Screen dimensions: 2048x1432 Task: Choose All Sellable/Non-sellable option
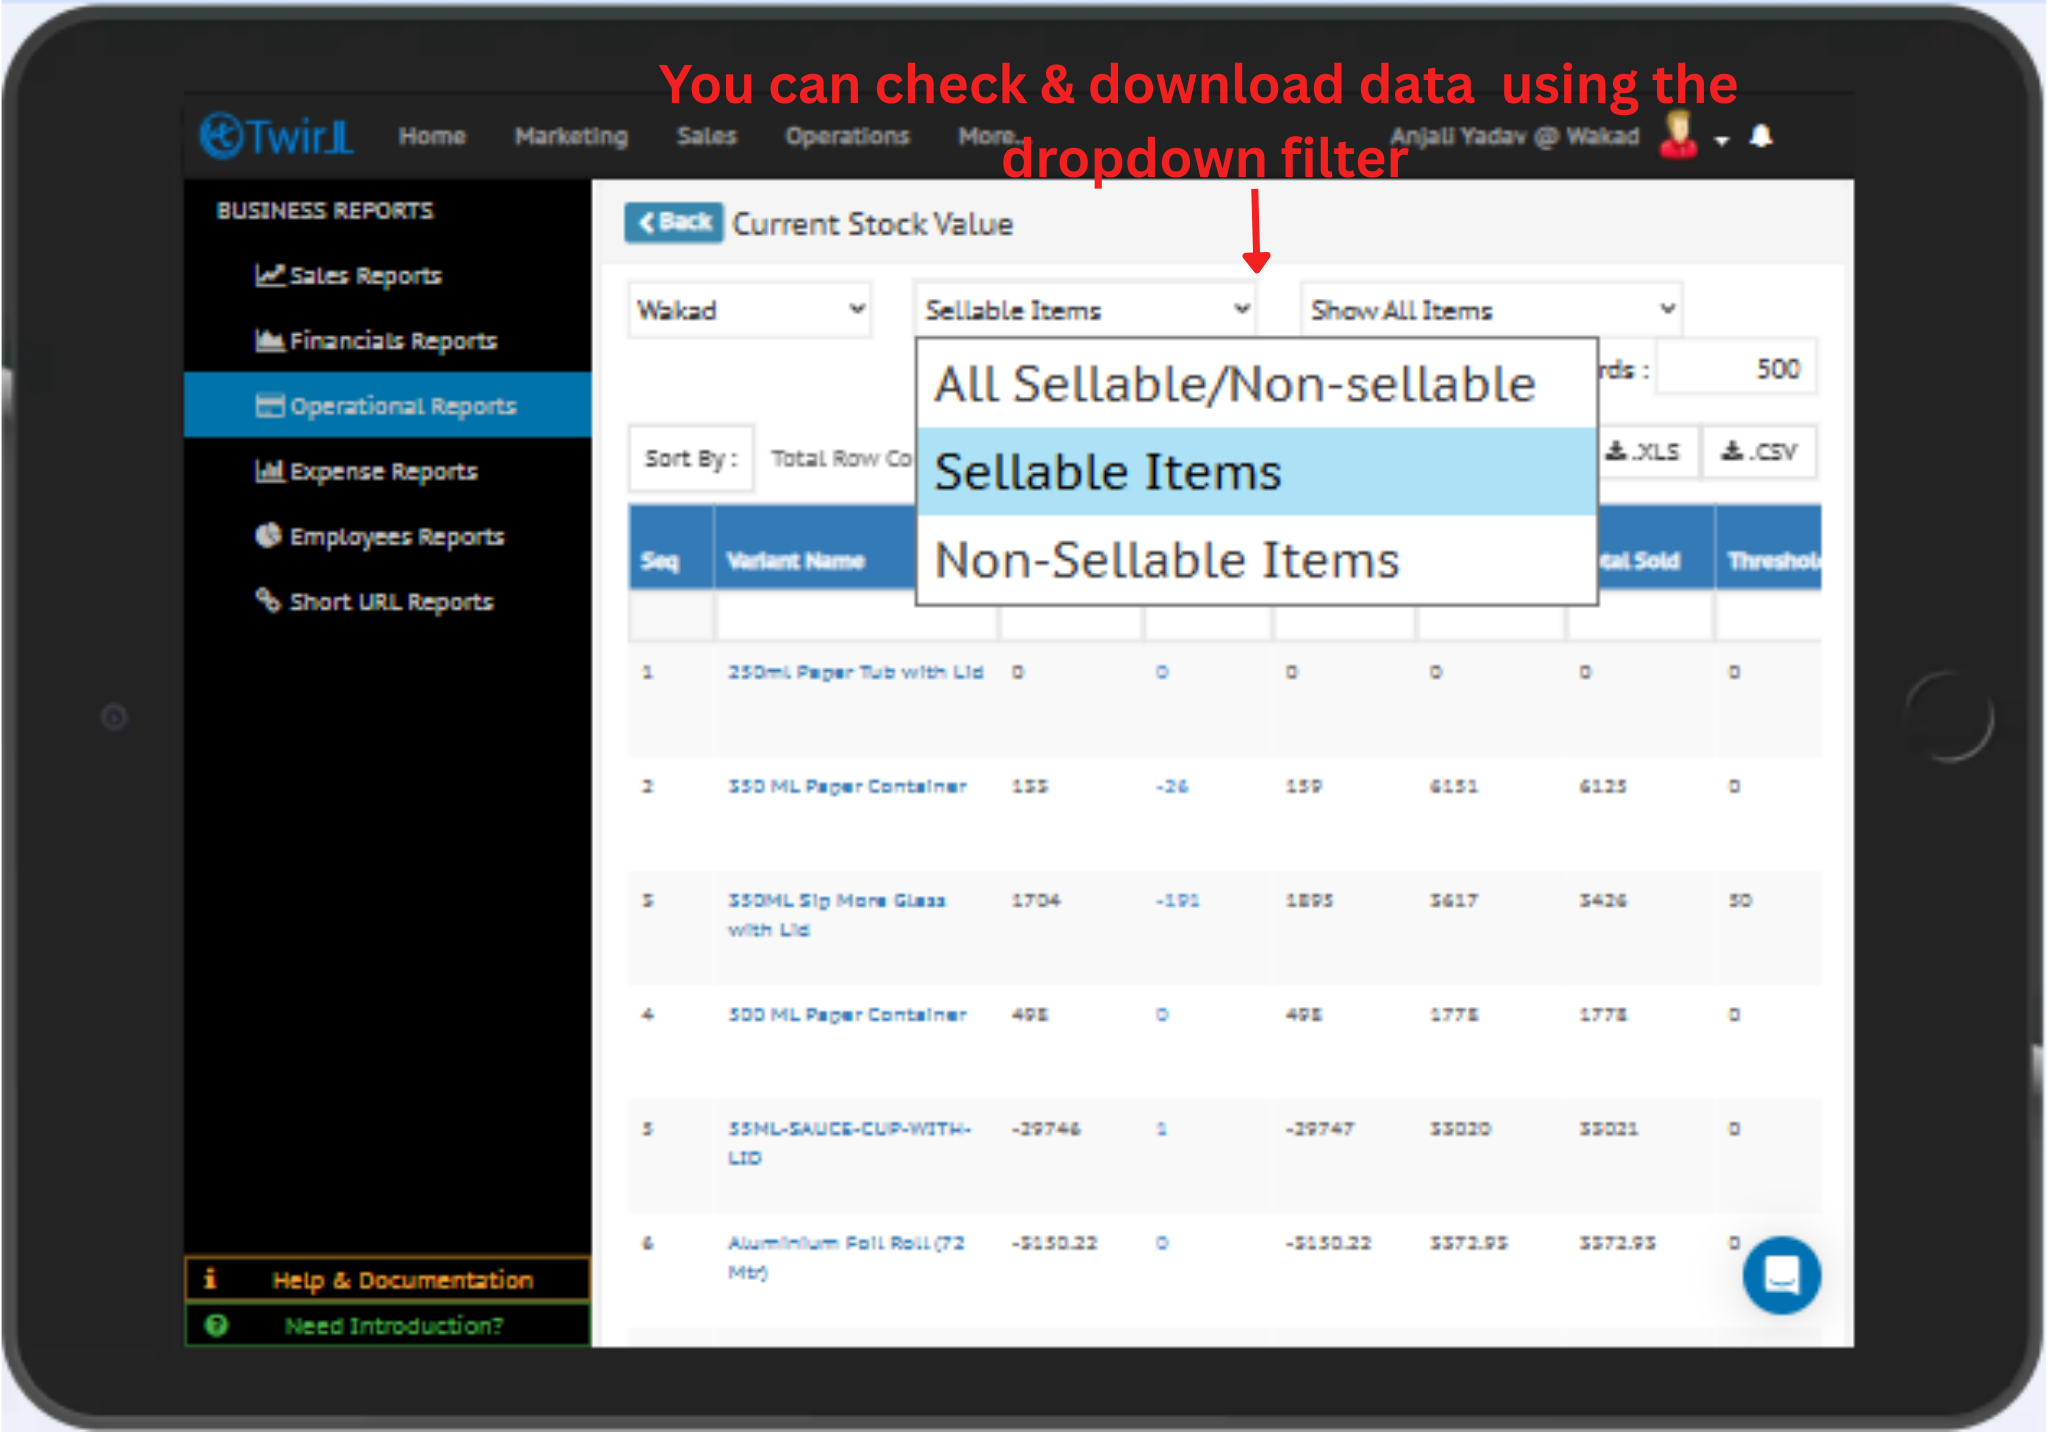point(1234,384)
